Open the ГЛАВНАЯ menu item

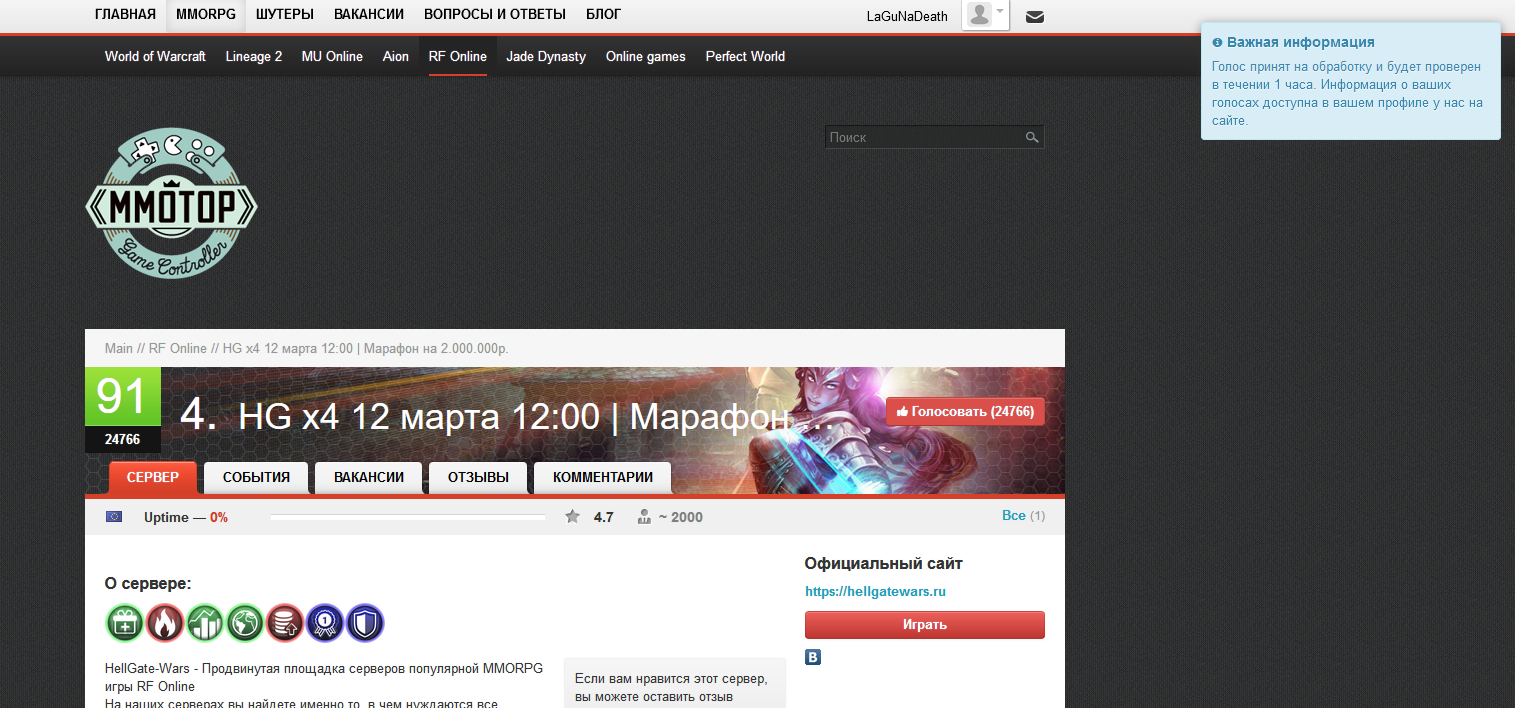tap(125, 14)
